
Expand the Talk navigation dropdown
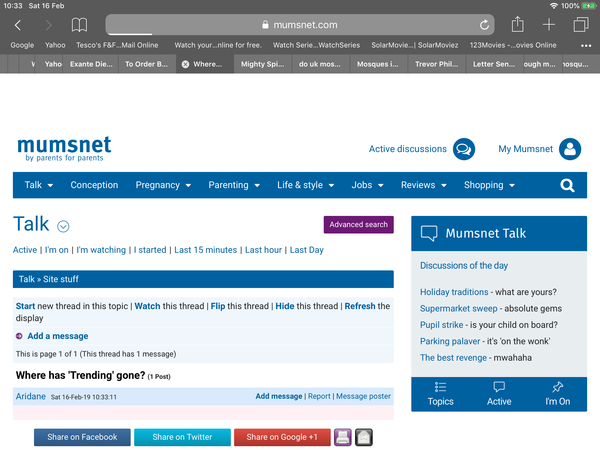pos(39,185)
